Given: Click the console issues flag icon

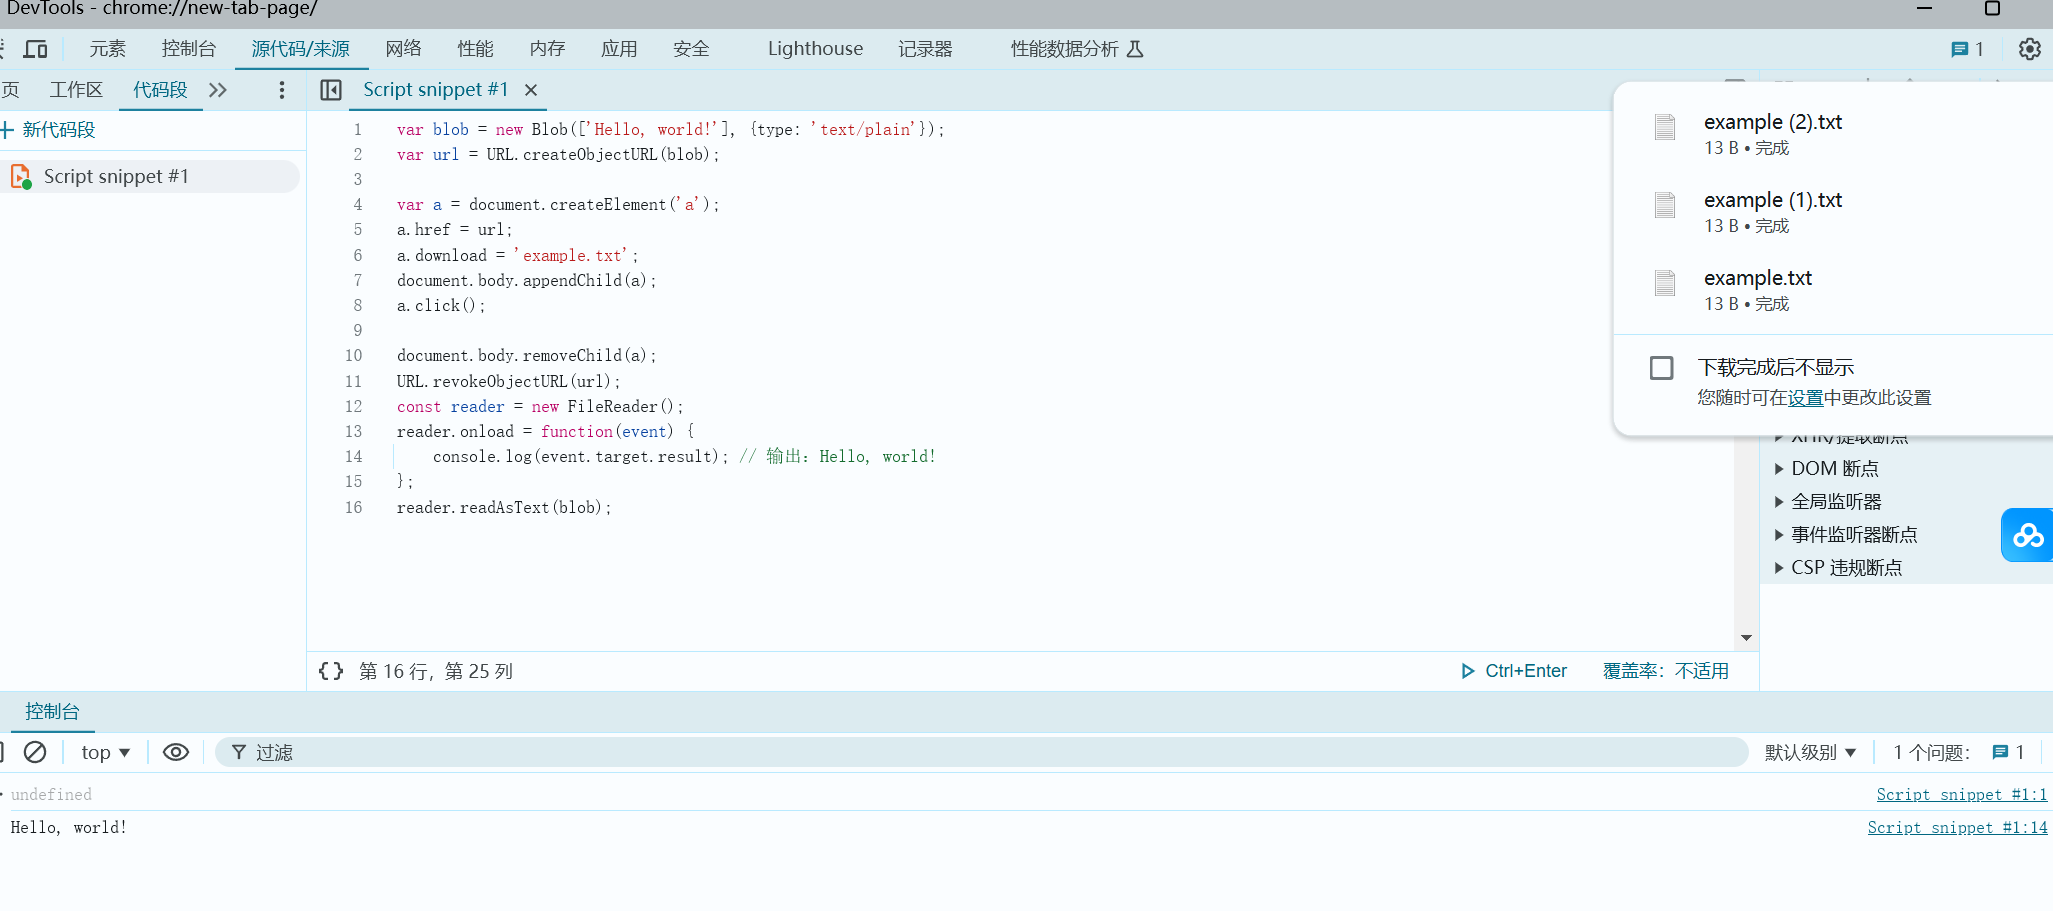Looking at the screenshot, I should [x=2000, y=752].
